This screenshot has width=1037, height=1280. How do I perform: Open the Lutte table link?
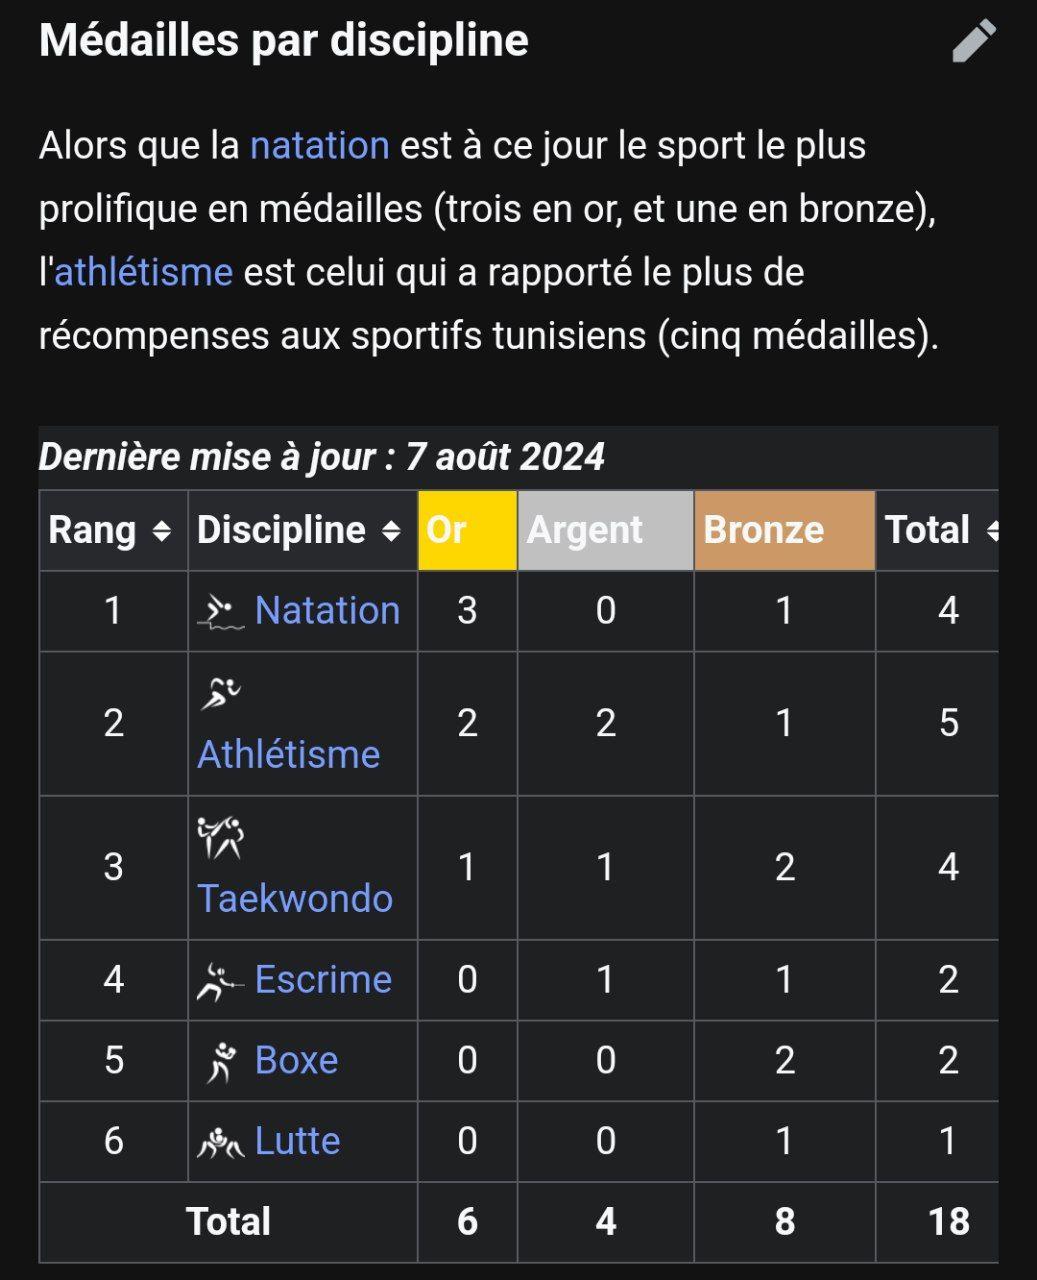[x=297, y=1141]
